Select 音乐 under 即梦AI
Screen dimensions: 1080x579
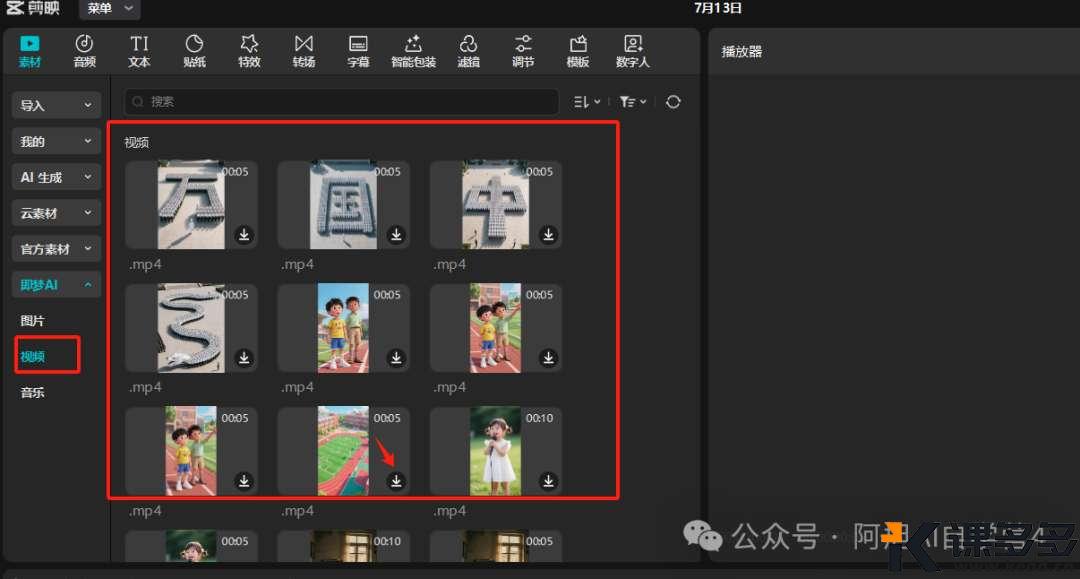tap(33, 393)
